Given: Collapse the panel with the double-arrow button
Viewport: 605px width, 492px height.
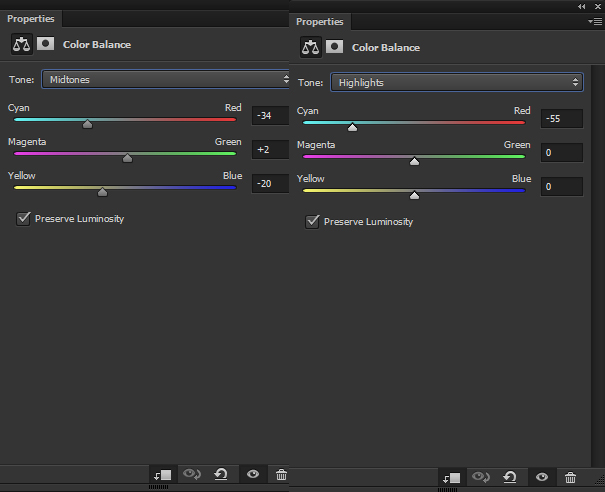Looking at the screenshot, I should click(582, 6).
